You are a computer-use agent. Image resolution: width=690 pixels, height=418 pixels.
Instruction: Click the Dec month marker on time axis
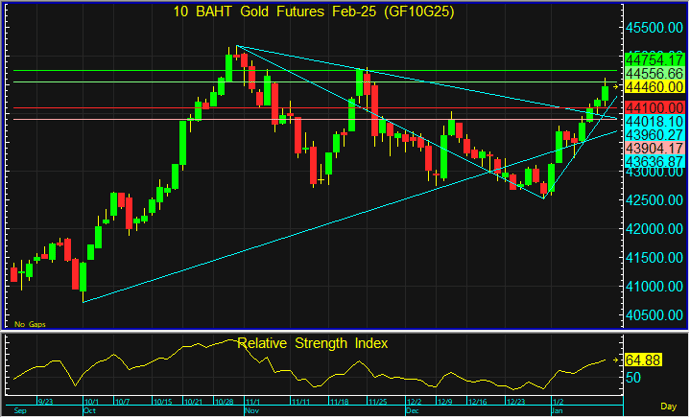[412, 411]
